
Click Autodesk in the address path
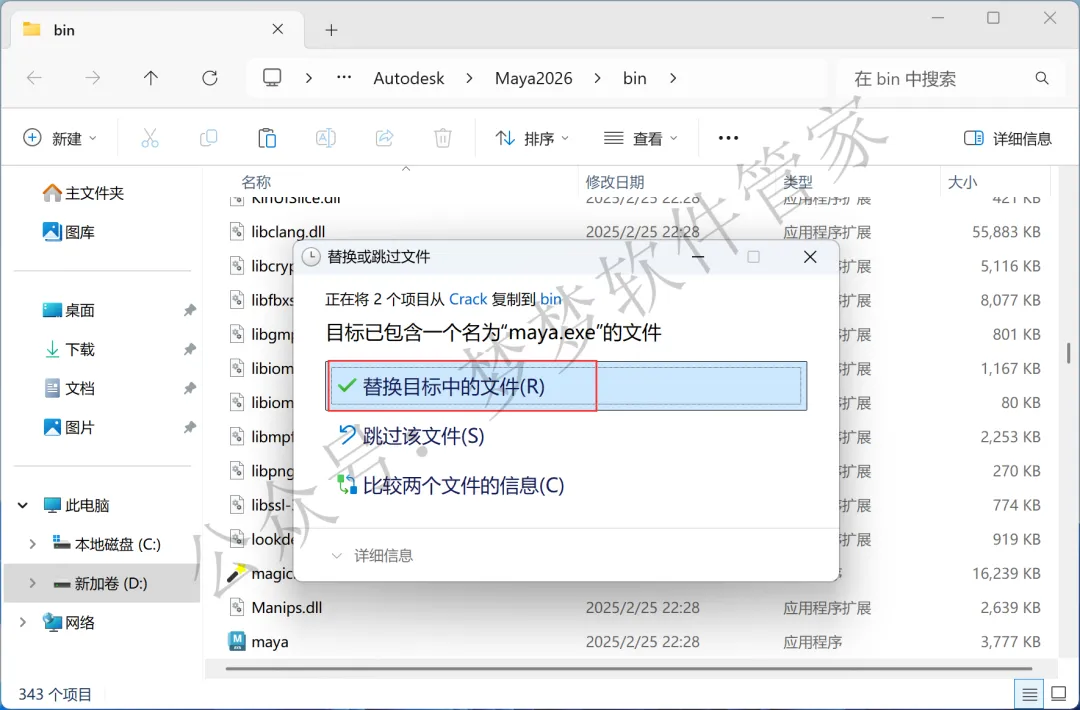point(409,79)
